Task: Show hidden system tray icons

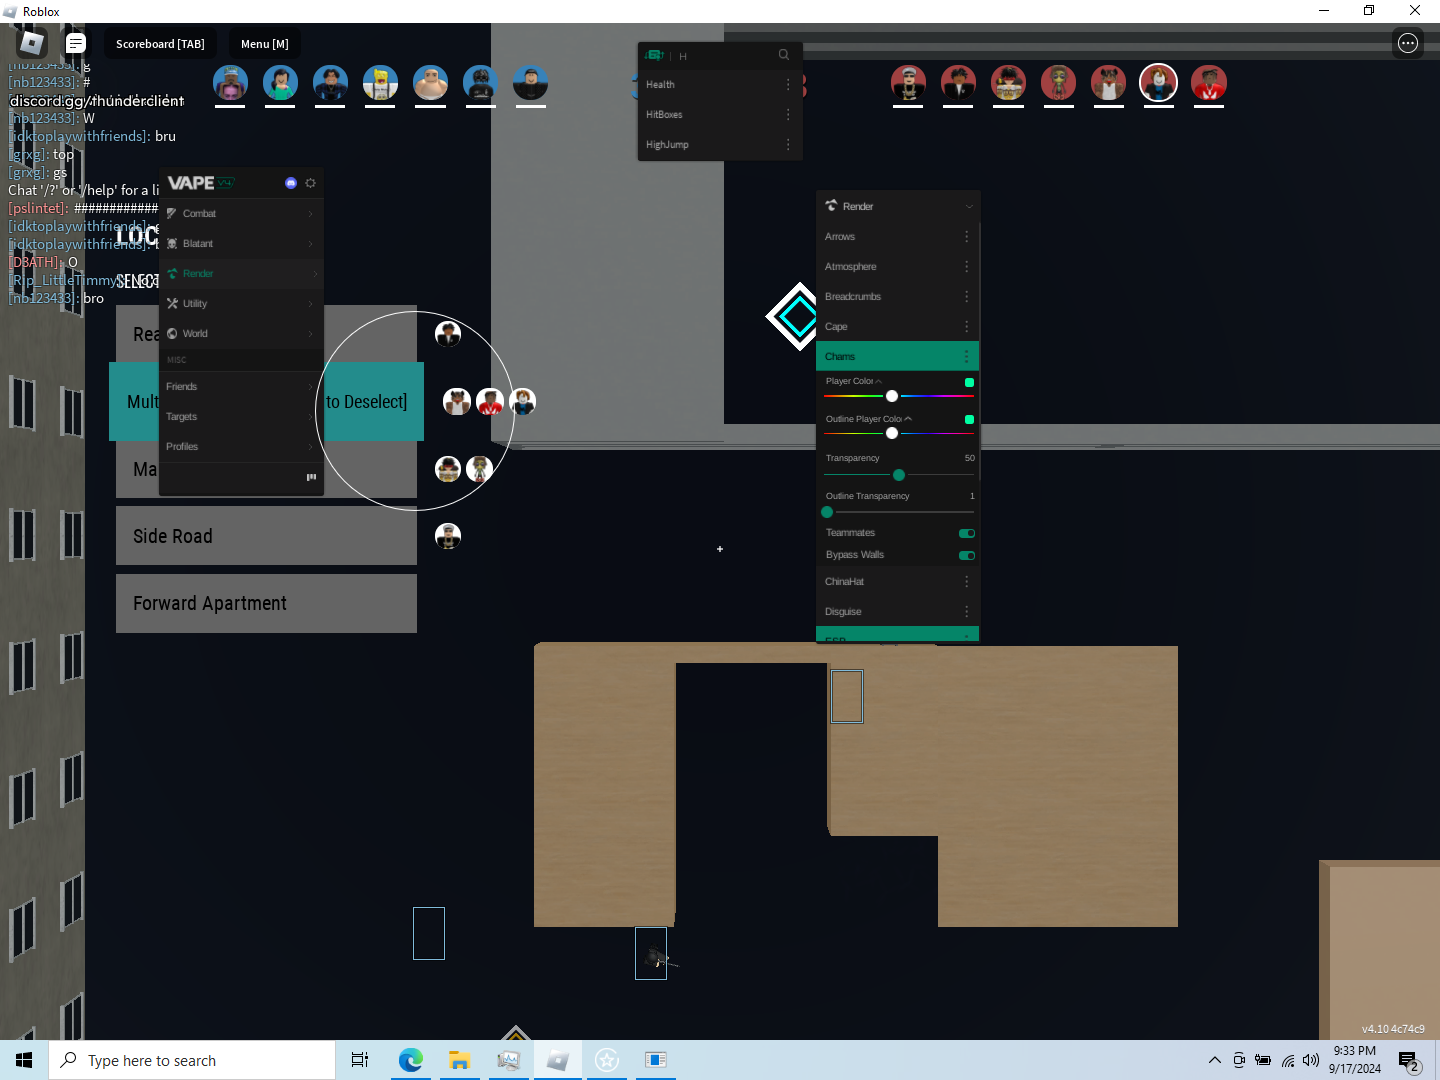Action: click(x=1215, y=1060)
